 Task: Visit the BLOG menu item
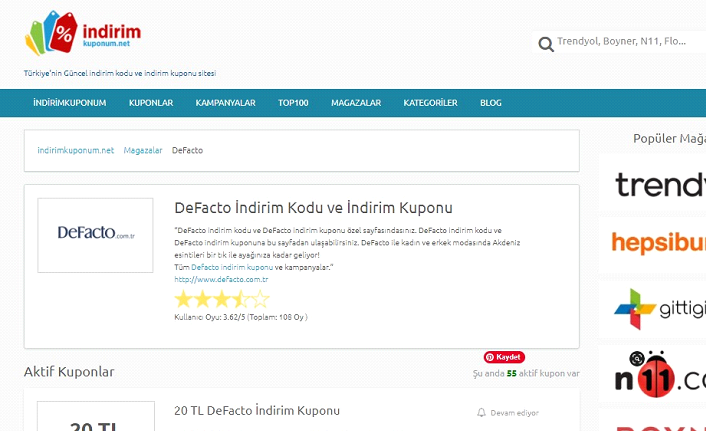tap(490, 103)
